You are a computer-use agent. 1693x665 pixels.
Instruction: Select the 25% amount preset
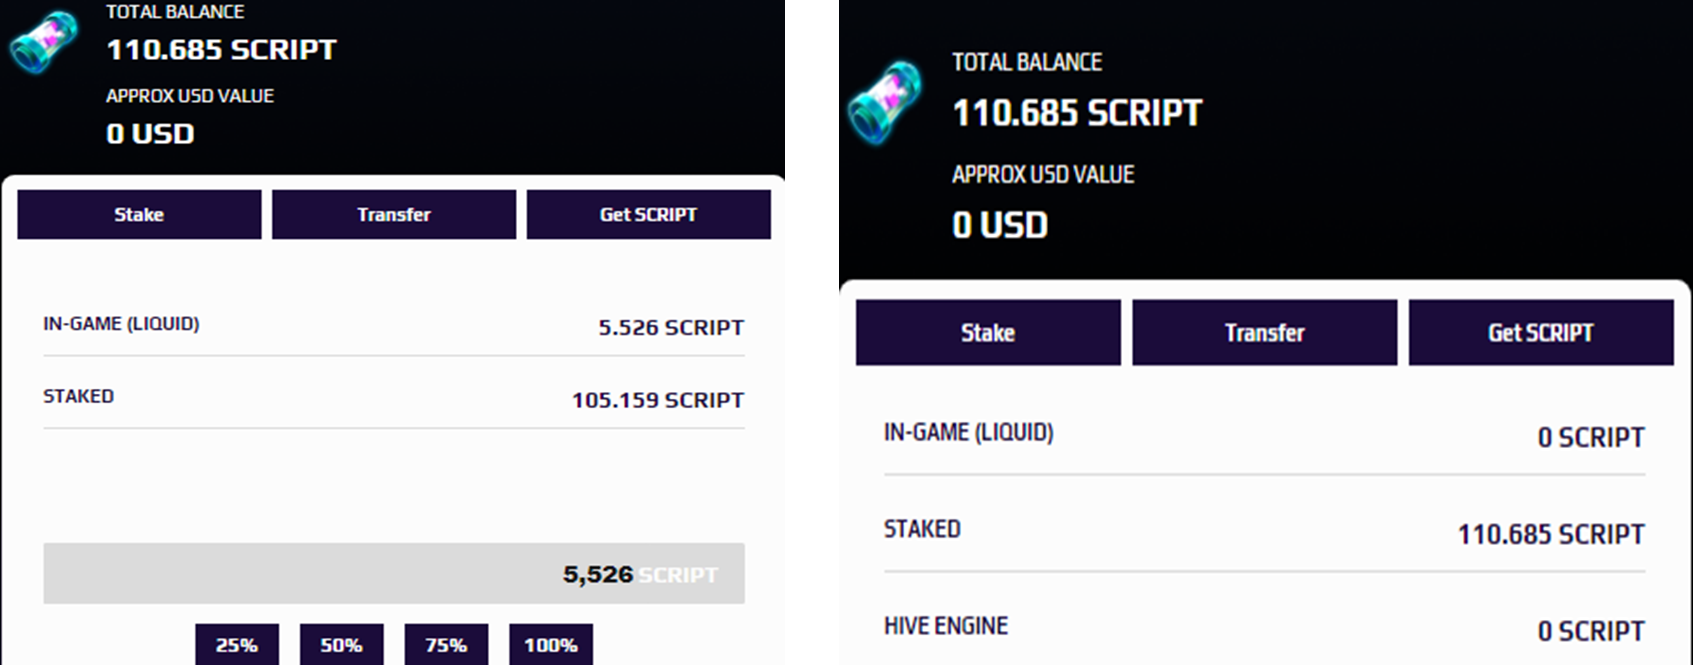pos(236,645)
